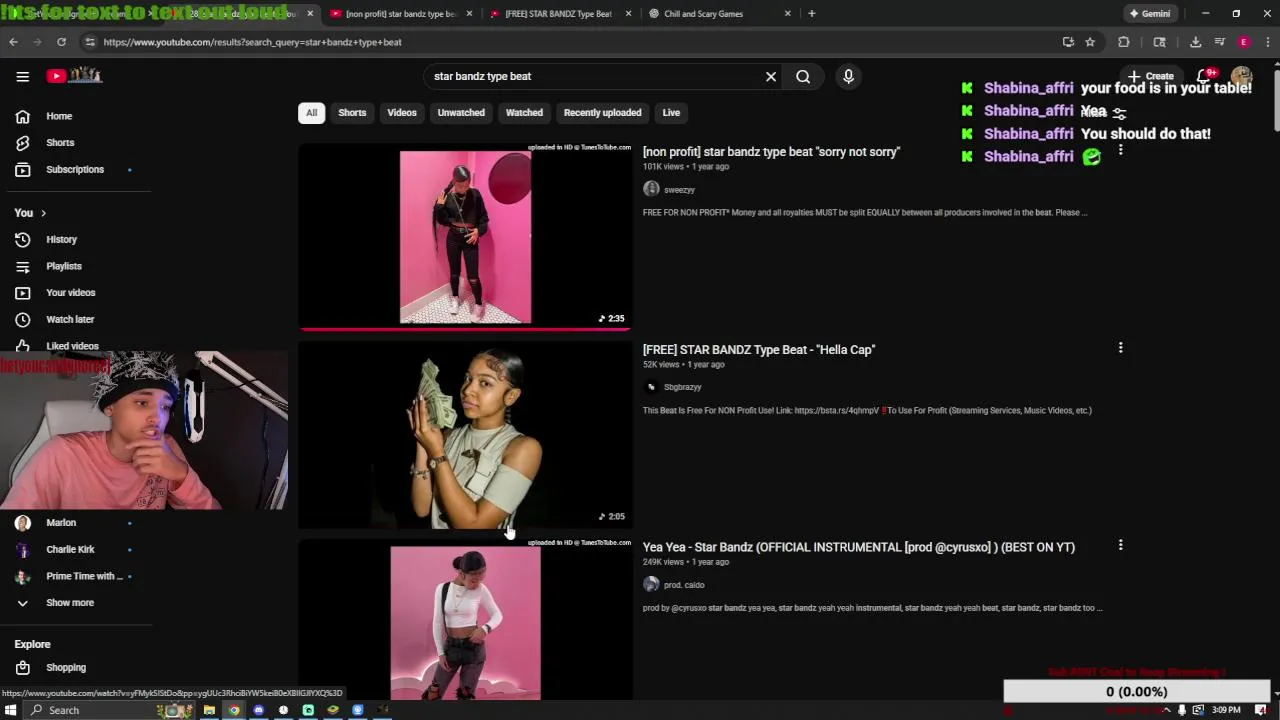The image size is (1280, 720).
Task: Open Subscriptions in the sidebar
Action: [75, 169]
